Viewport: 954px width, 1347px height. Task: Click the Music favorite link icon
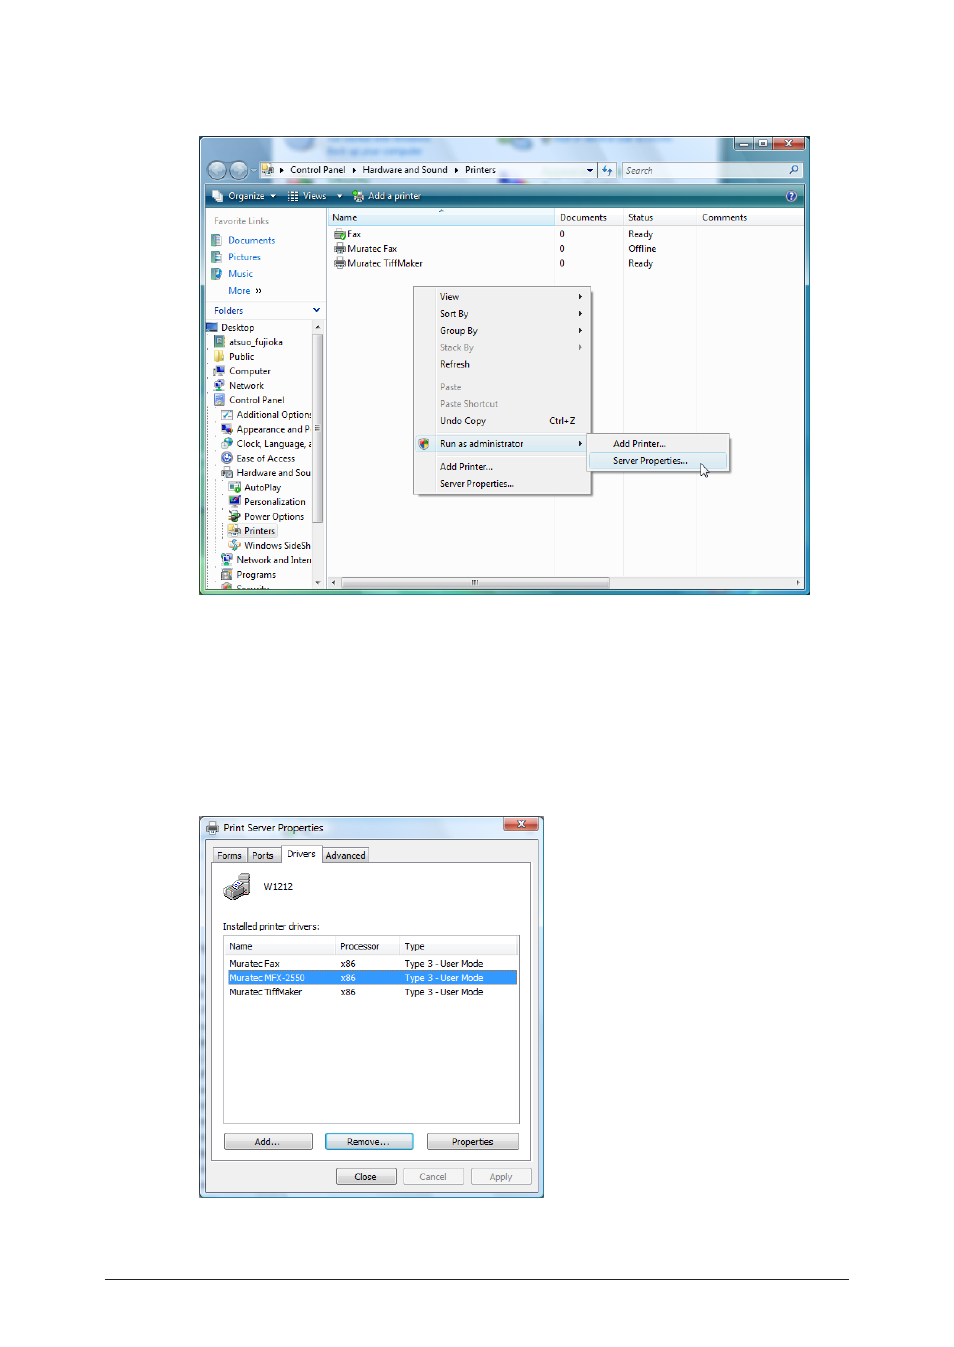(x=217, y=274)
